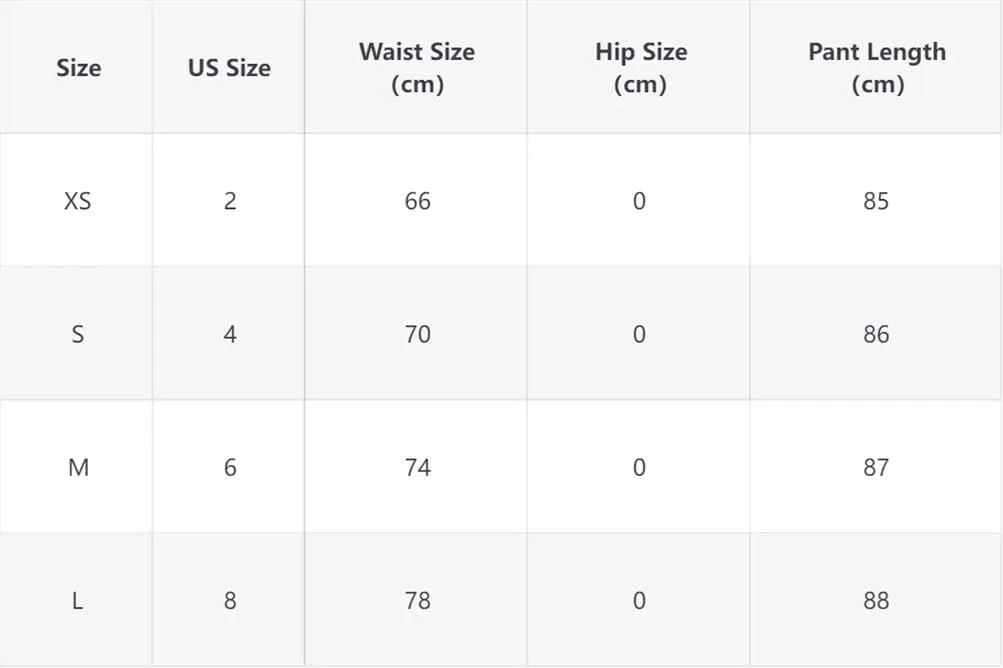1003x668 pixels.
Task: Select the M size cell
Action: tap(78, 468)
